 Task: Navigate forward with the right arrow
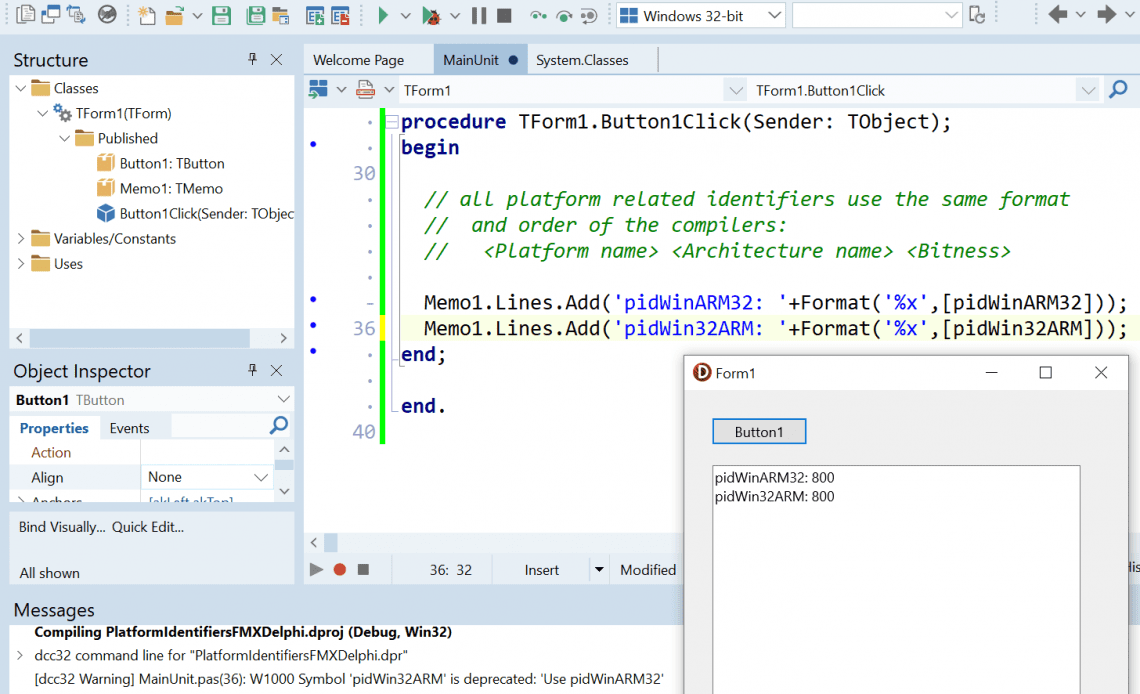pos(1106,15)
